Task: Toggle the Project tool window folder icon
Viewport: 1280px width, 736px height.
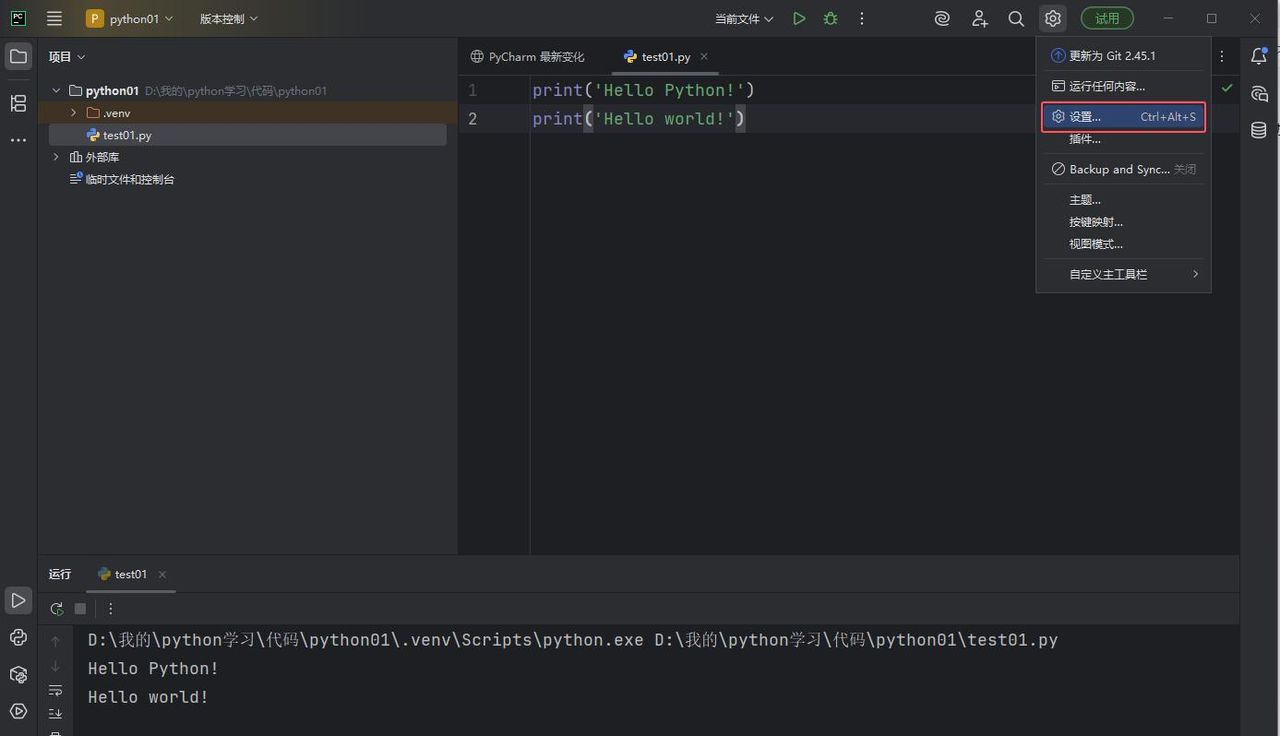Action: pos(18,56)
